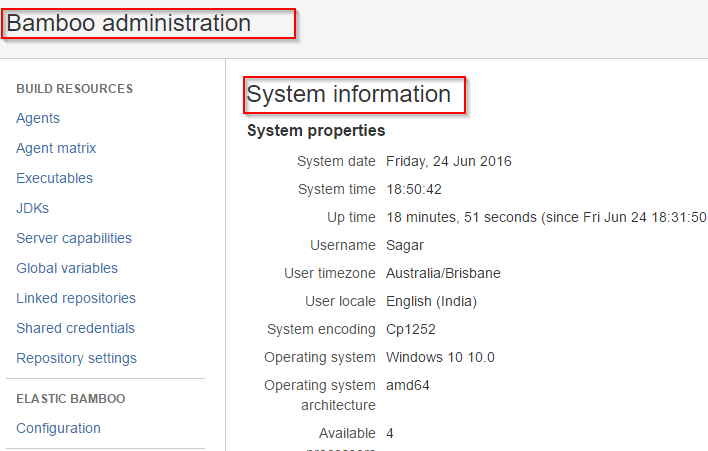Click the Operating system label
The height and width of the screenshot is (451, 708).
(x=320, y=358)
